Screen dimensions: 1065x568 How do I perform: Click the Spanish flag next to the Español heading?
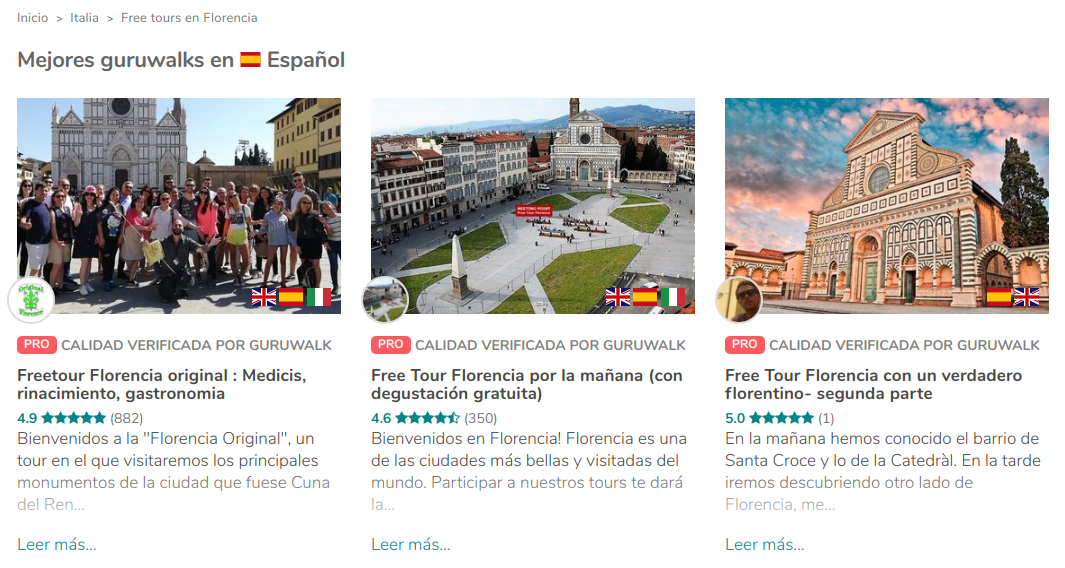click(x=250, y=60)
